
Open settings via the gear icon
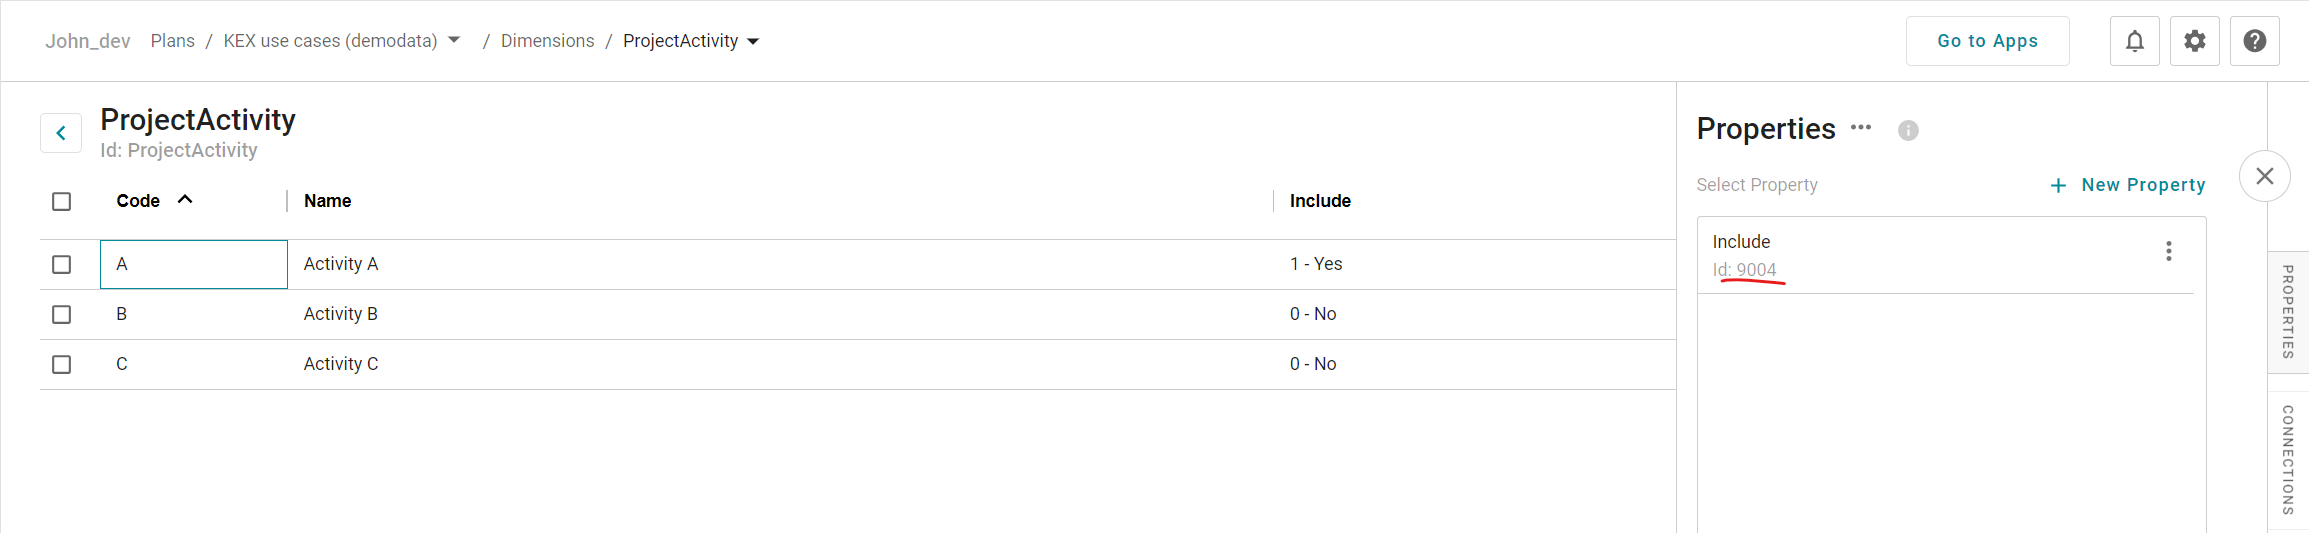pyautogui.click(x=2194, y=41)
